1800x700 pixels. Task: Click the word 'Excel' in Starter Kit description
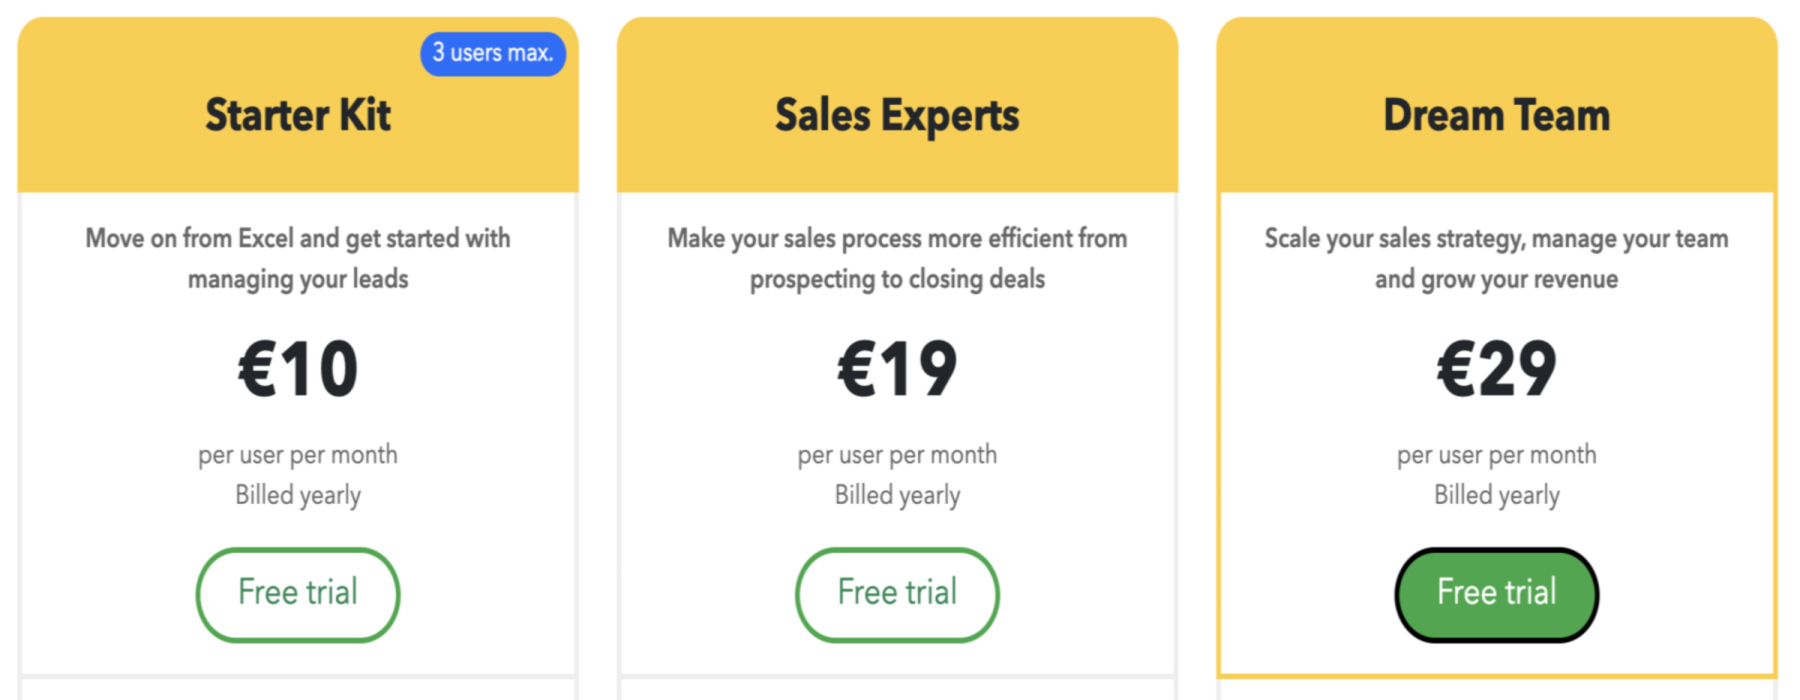pos(266,238)
